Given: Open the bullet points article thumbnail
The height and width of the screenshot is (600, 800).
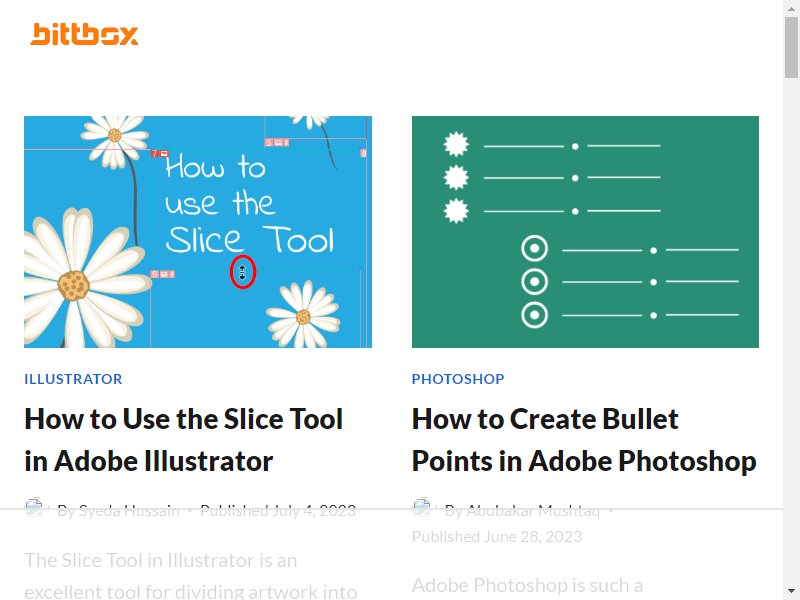Looking at the screenshot, I should pyautogui.click(x=585, y=232).
